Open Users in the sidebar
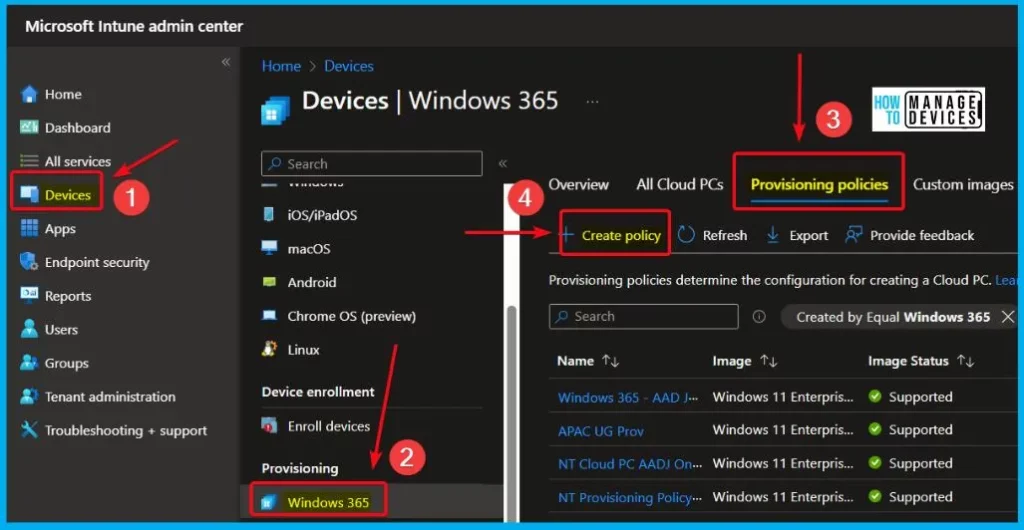The width and height of the screenshot is (1024, 530). [x=49, y=330]
